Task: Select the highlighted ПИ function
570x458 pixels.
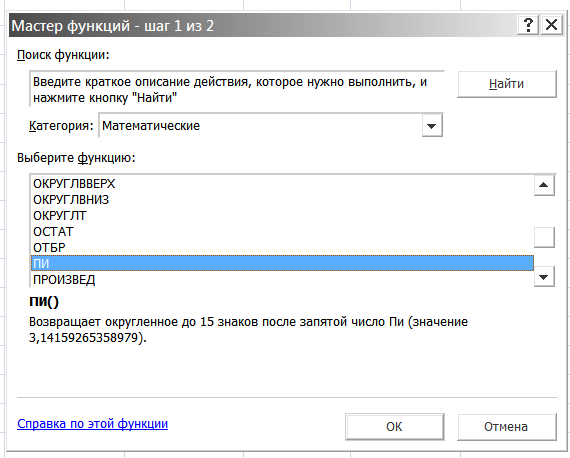Action: (282, 263)
